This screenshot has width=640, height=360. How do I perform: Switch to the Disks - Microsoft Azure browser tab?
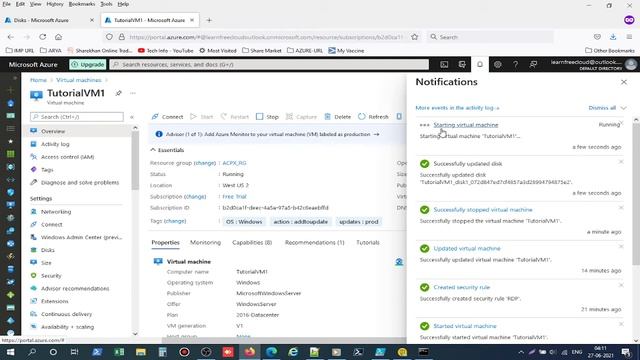[x=49, y=20]
